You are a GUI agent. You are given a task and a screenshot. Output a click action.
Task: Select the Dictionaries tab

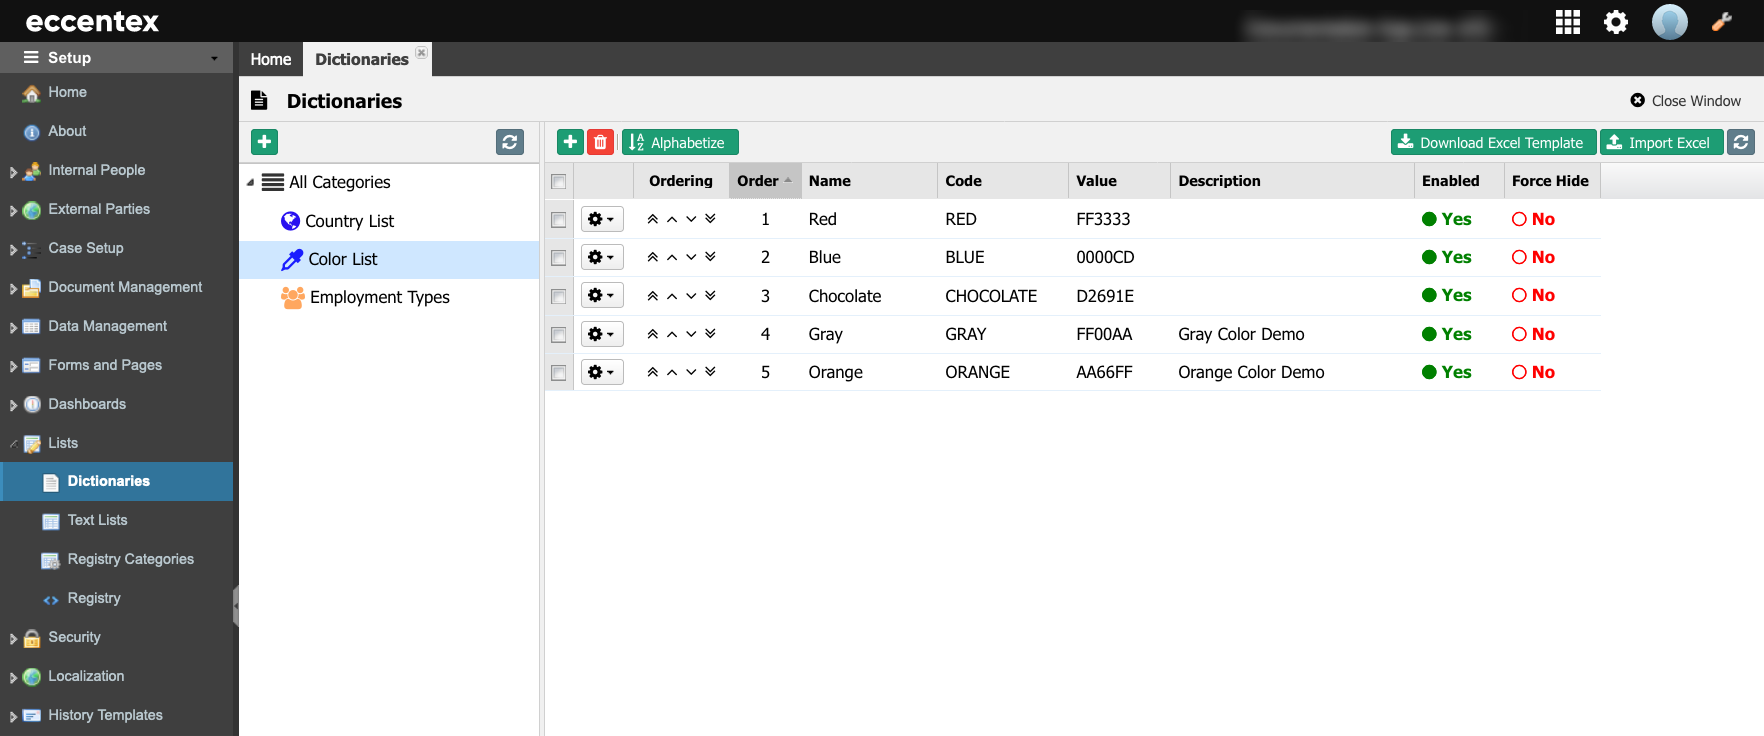tap(361, 59)
